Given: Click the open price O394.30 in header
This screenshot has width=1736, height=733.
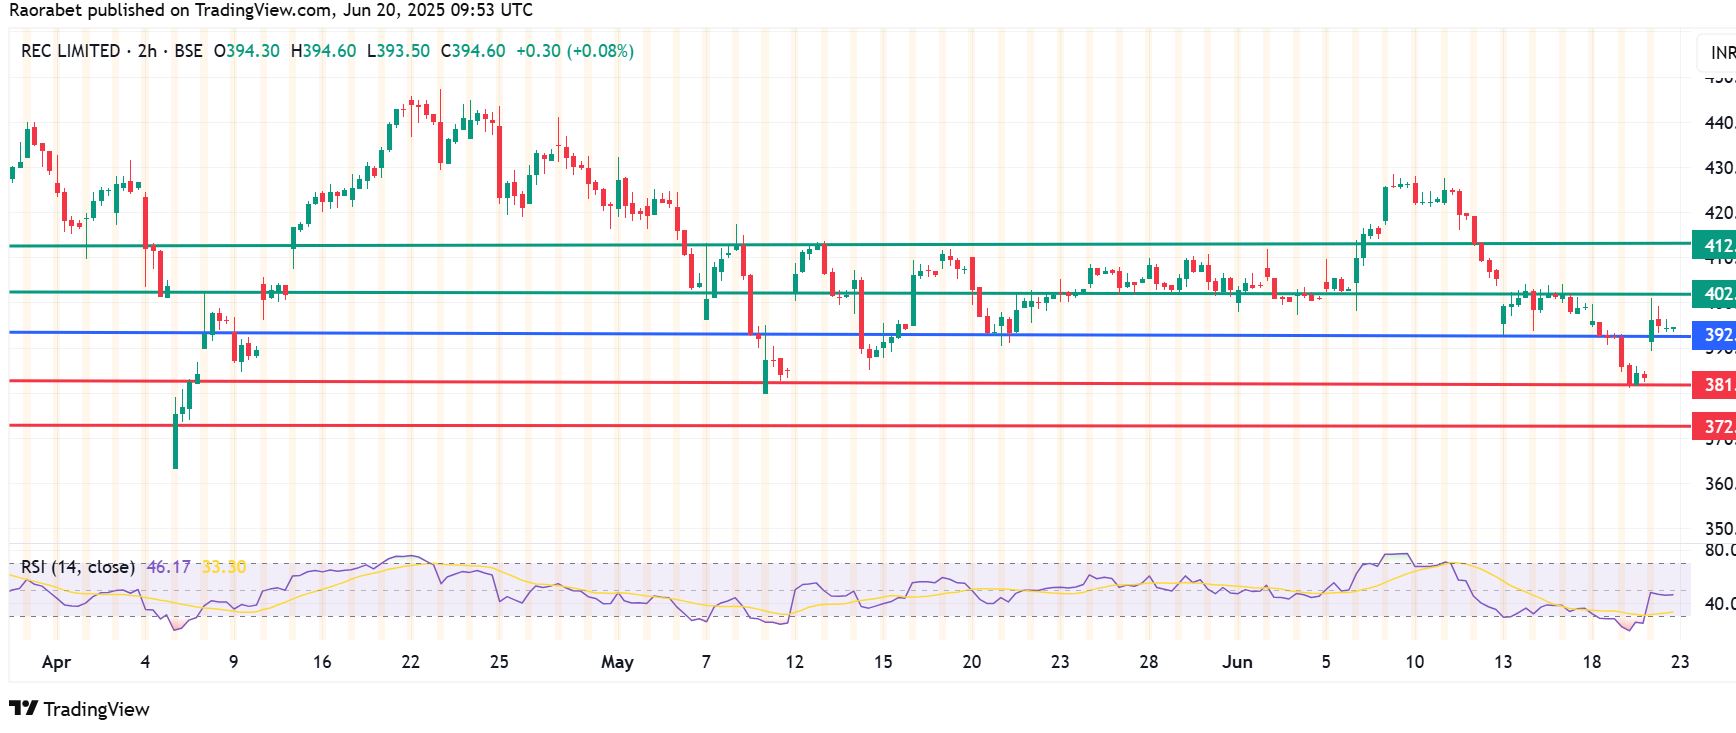Looking at the screenshot, I should pyautogui.click(x=247, y=51).
